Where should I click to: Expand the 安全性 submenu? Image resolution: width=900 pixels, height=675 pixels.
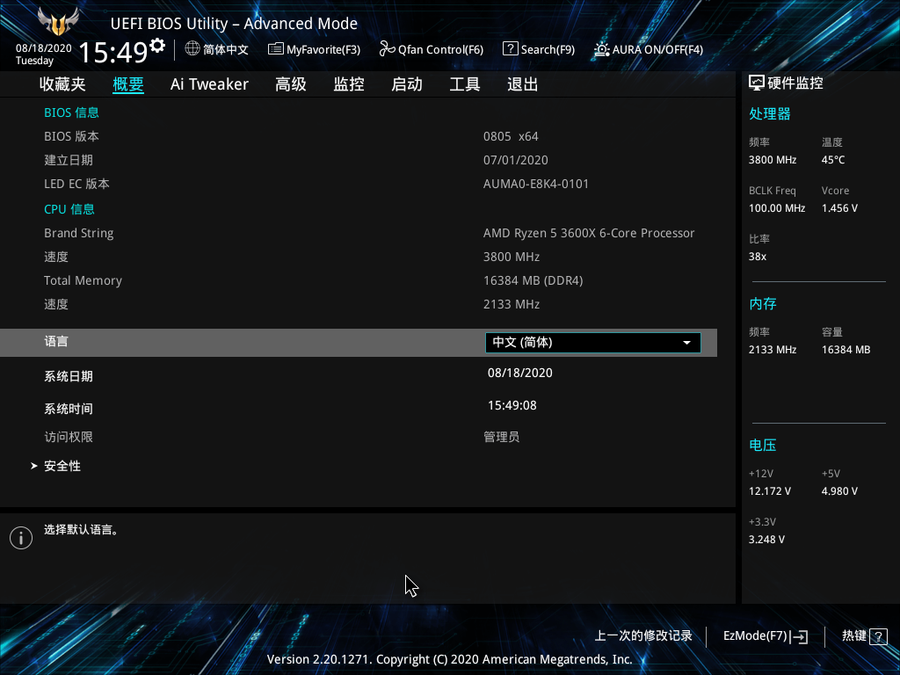(62, 466)
